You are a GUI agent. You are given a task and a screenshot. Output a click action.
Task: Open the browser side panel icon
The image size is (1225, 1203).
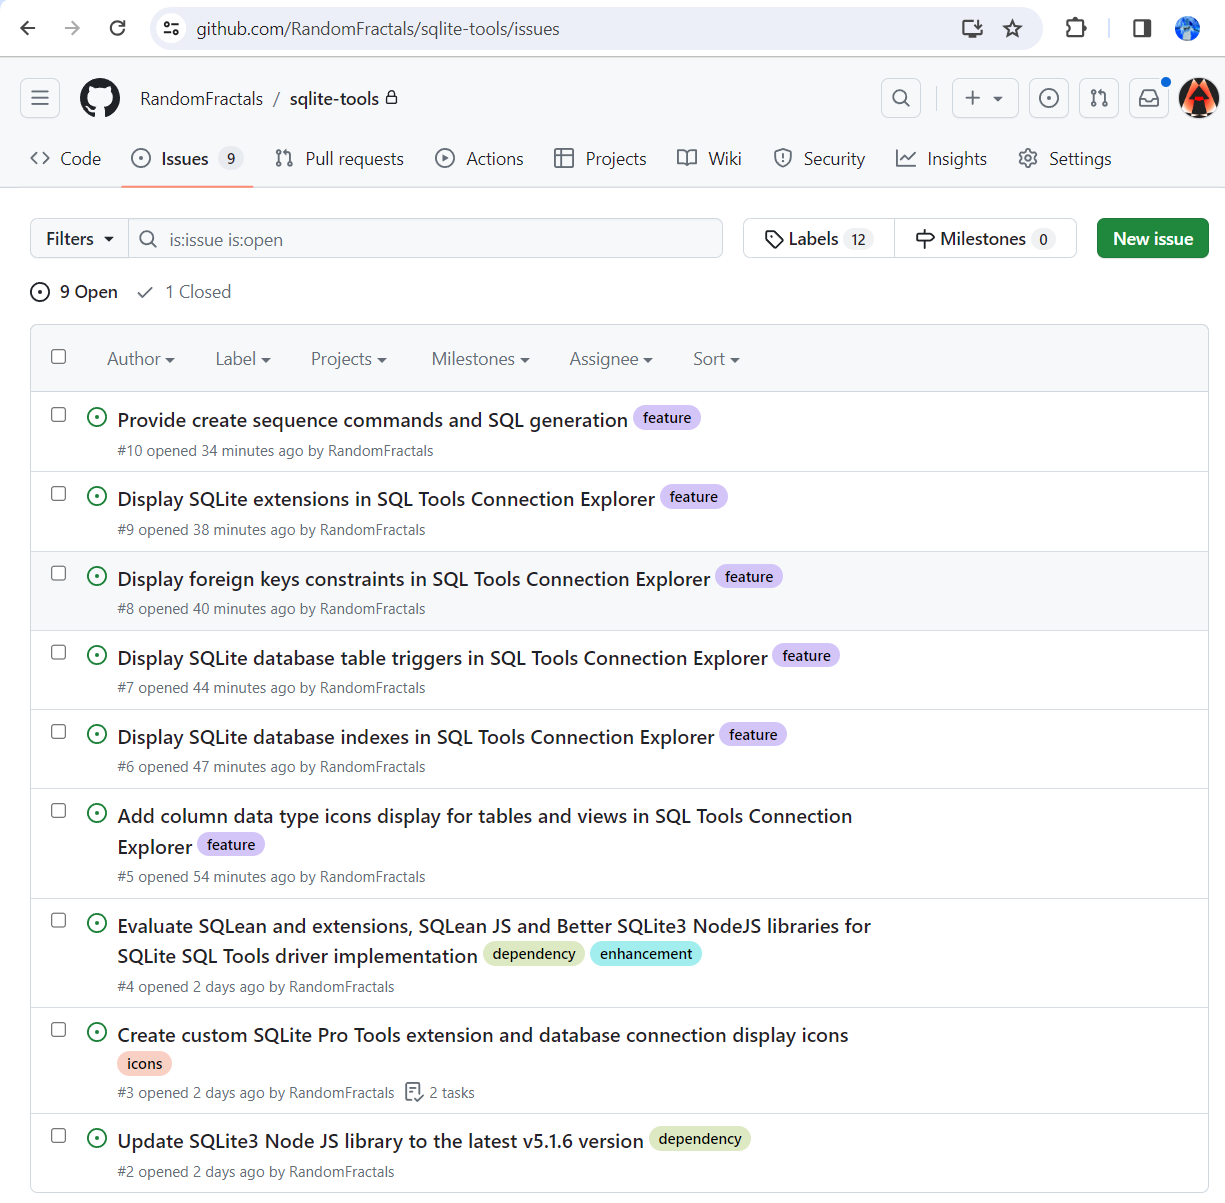point(1142,28)
